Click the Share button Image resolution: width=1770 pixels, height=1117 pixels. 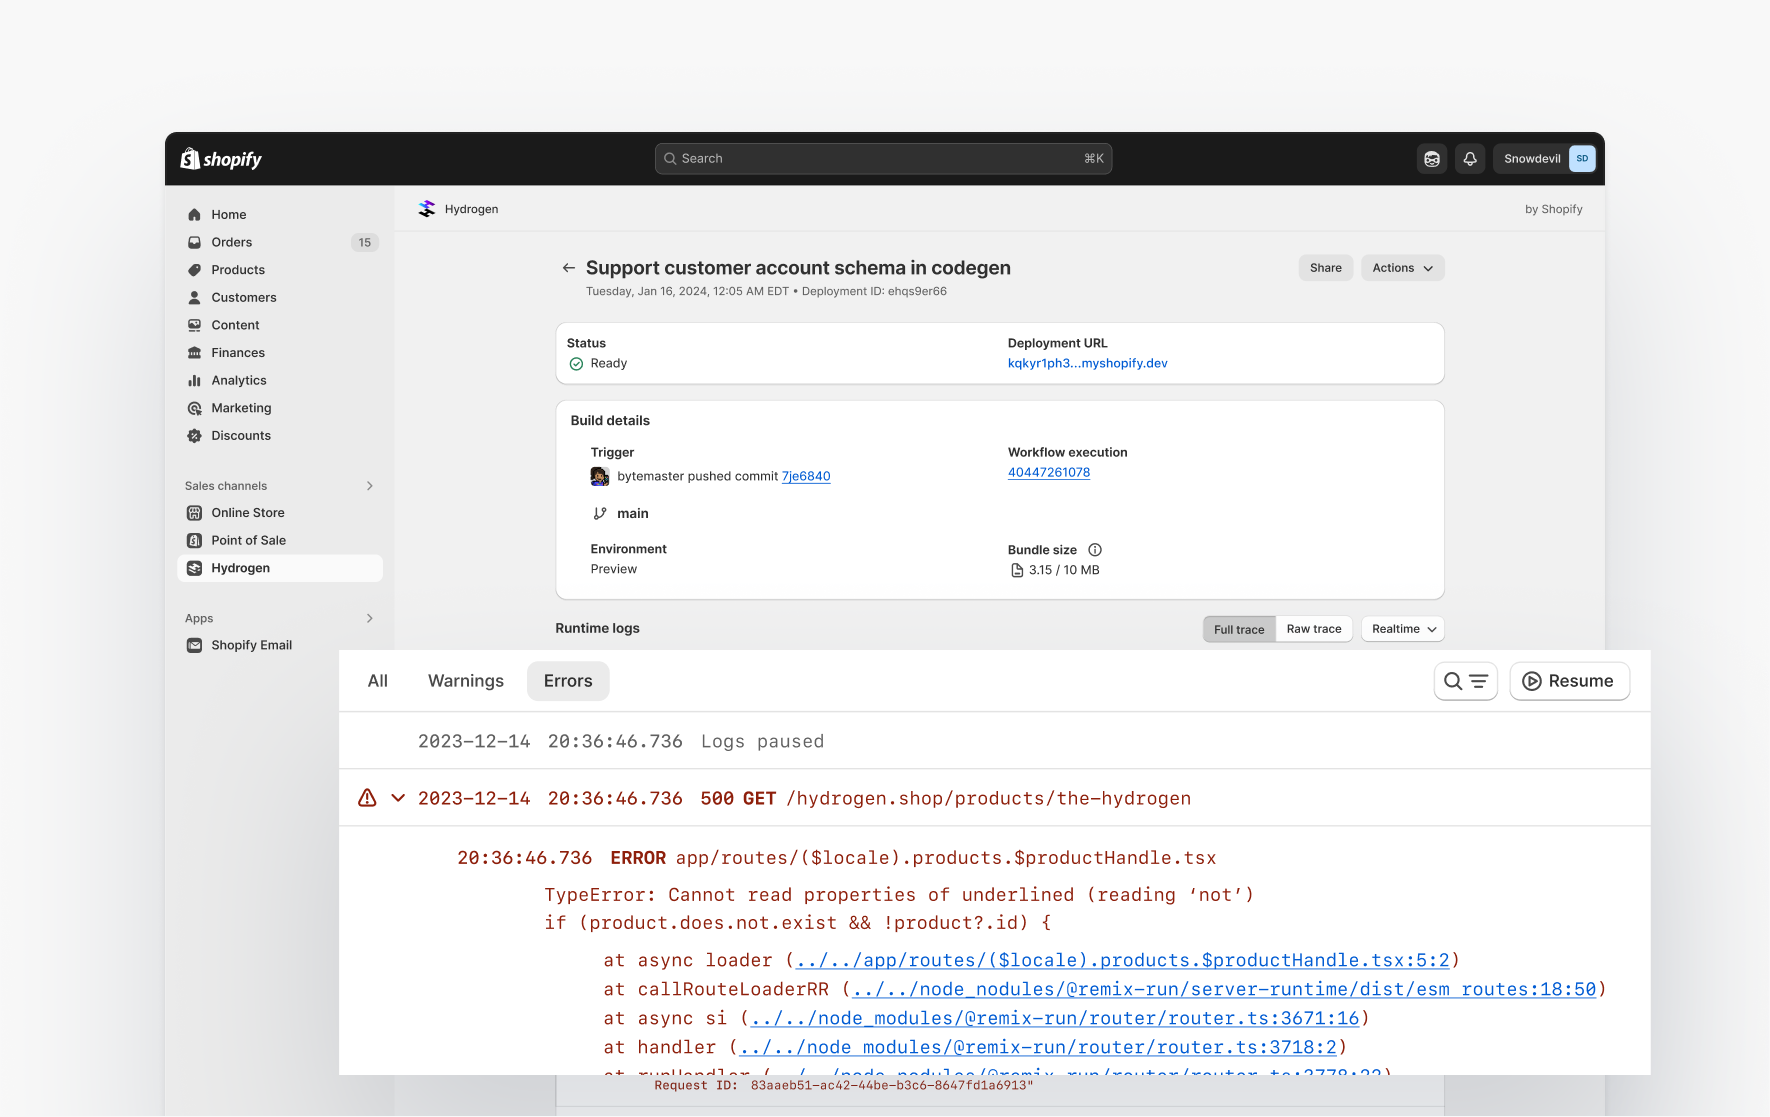(x=1326, y=268)
